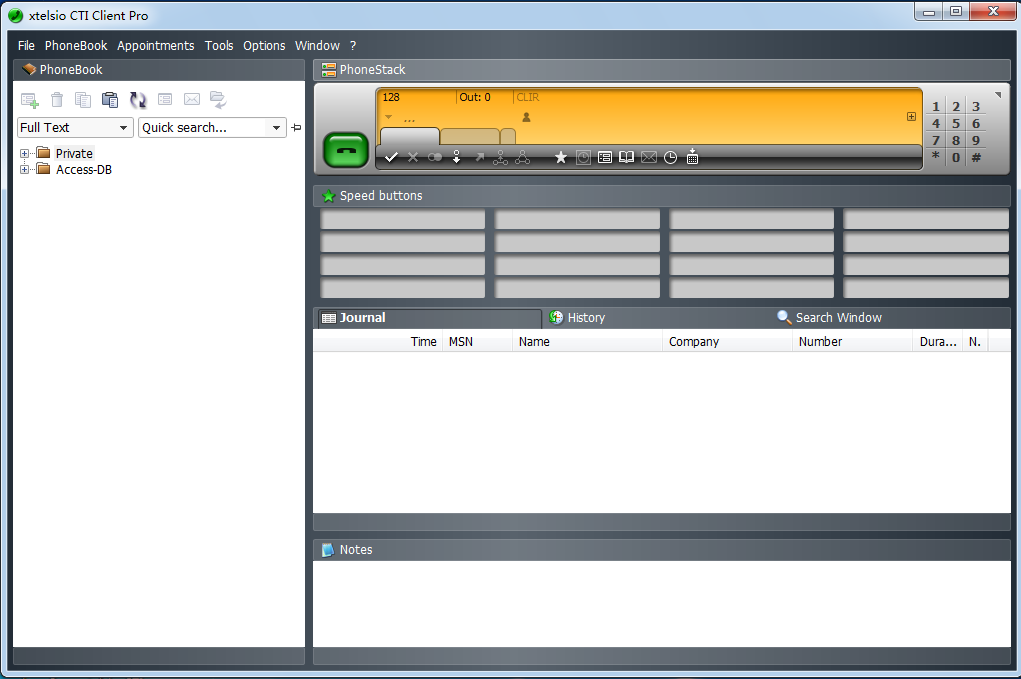Click the small down triangle beside the dots
The height and width of the screenshot is (679, 1021).
point(389,117)
